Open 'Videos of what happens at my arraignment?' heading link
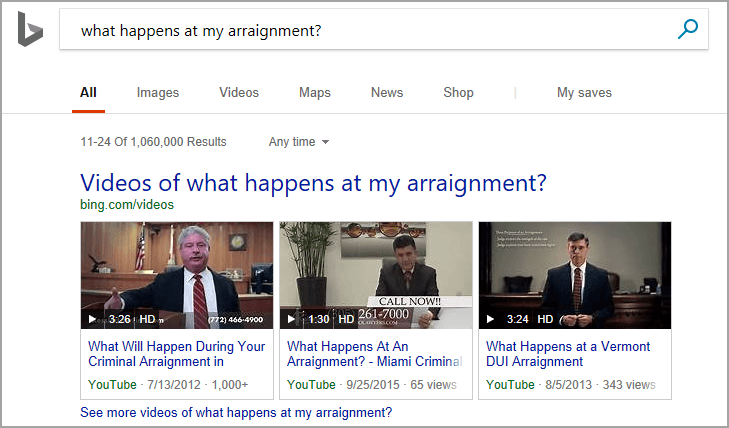 tap(313, 183)
